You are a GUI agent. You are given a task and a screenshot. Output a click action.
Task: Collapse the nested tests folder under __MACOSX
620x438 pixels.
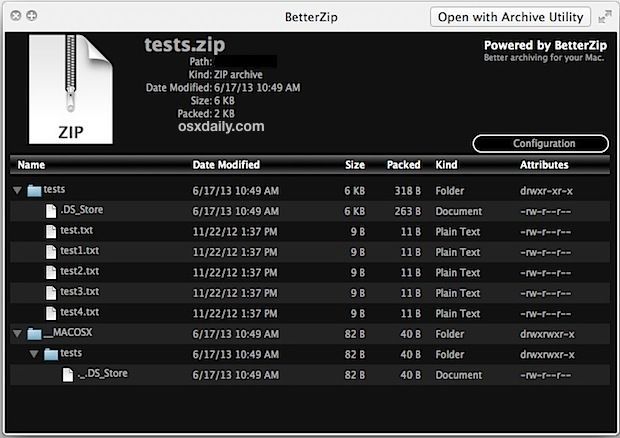34,354
